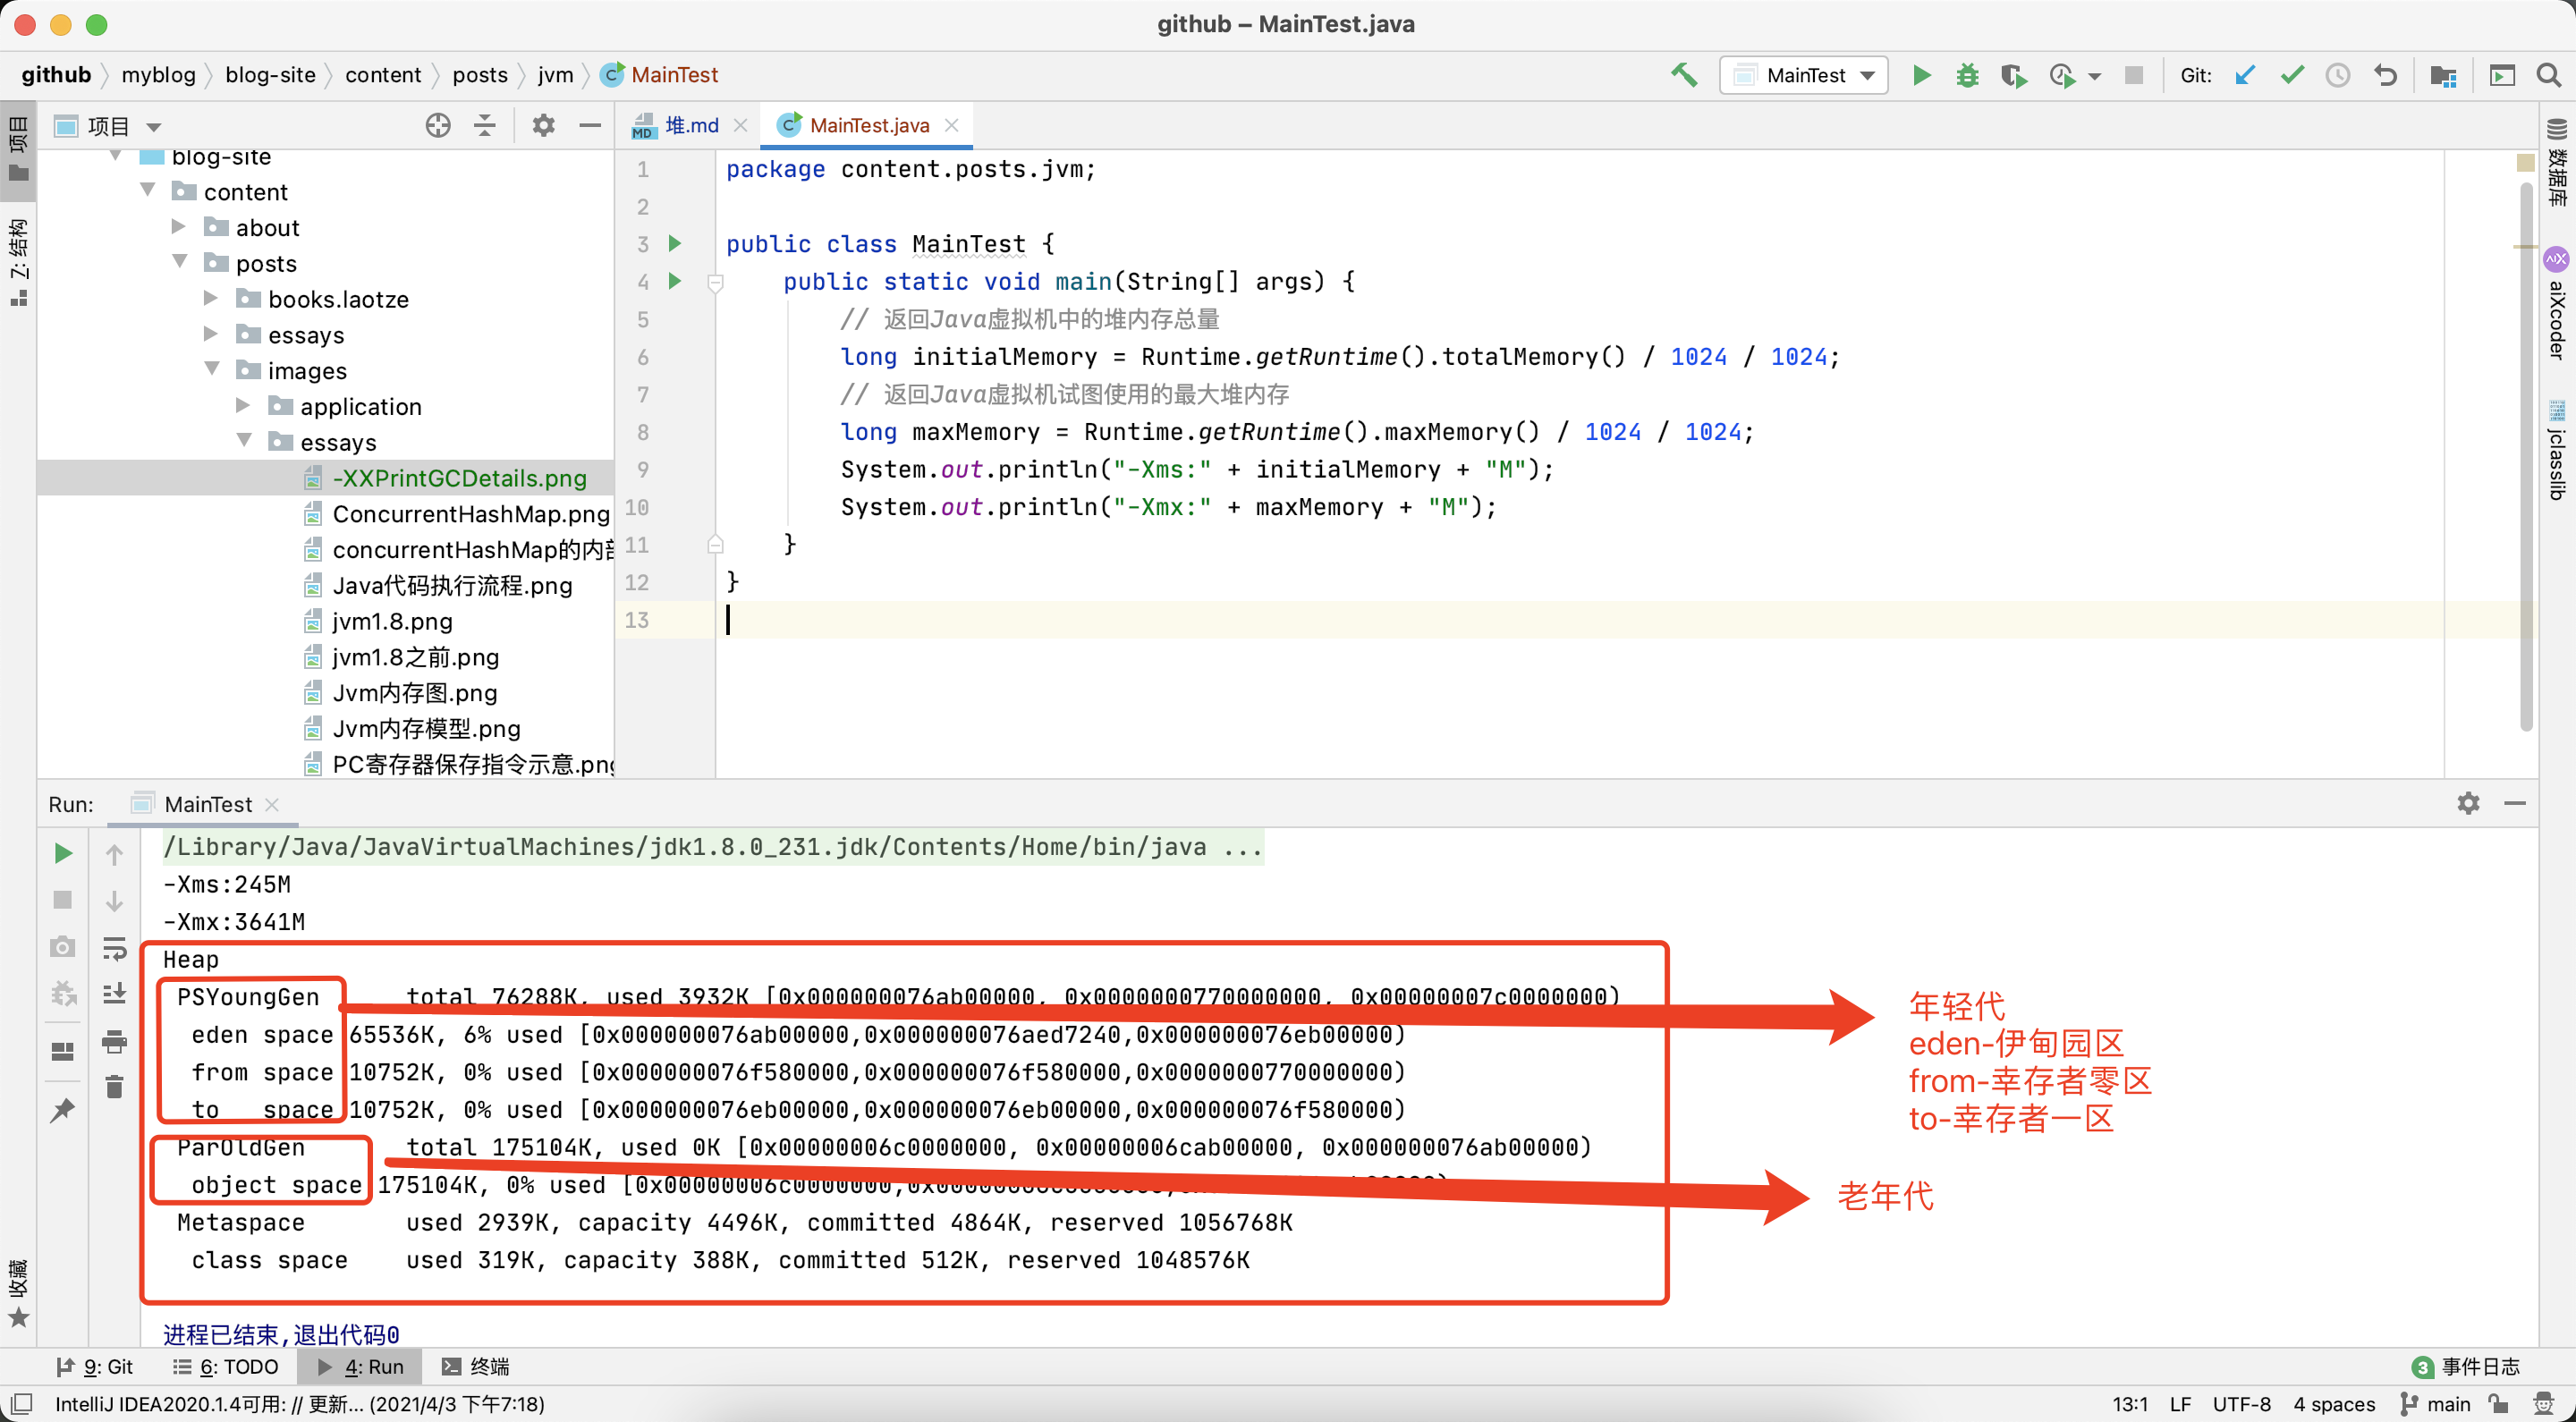This screenshot has height=1422, width=2576.
Task: Toggle soft-wrap in Run console
Action: [x=114, y=947]
